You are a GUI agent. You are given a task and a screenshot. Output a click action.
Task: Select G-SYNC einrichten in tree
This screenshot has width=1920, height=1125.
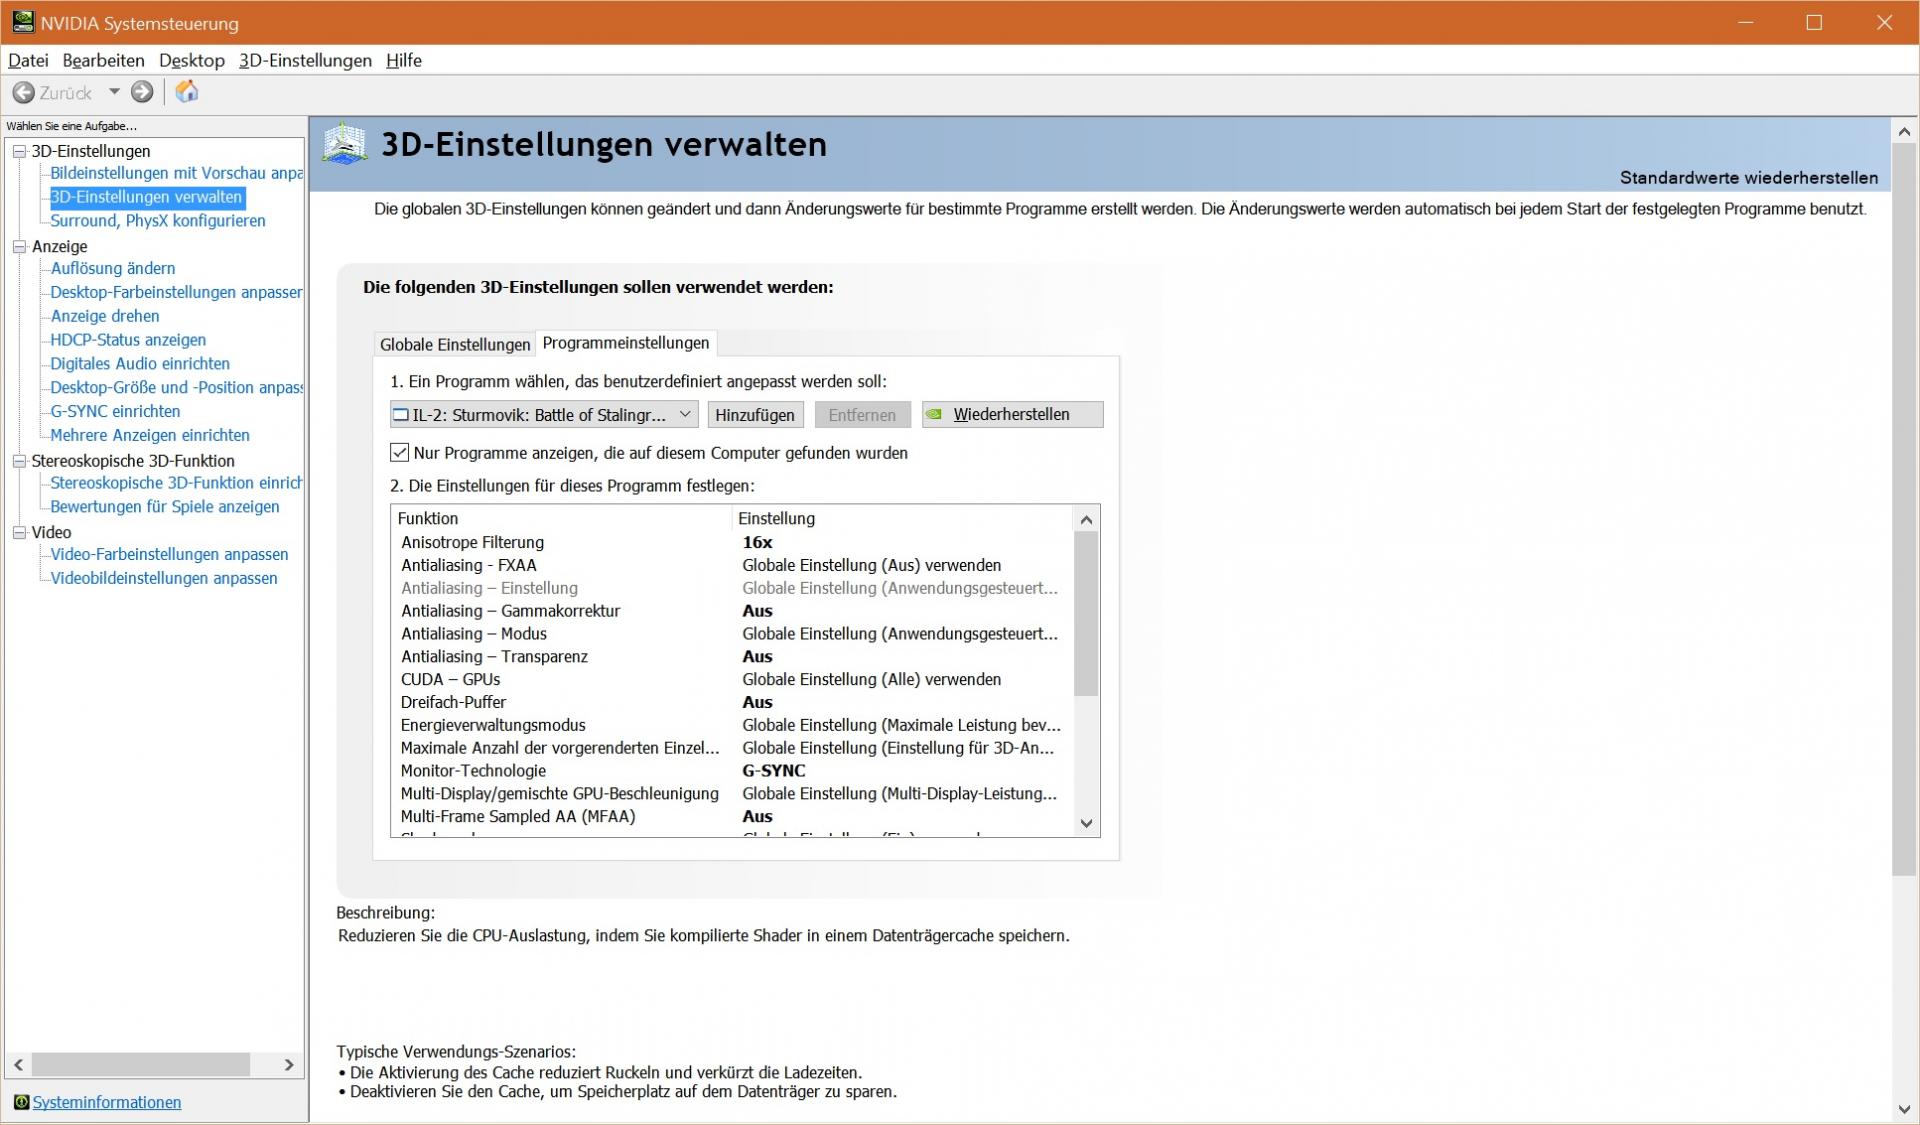(x=115, y=411)
